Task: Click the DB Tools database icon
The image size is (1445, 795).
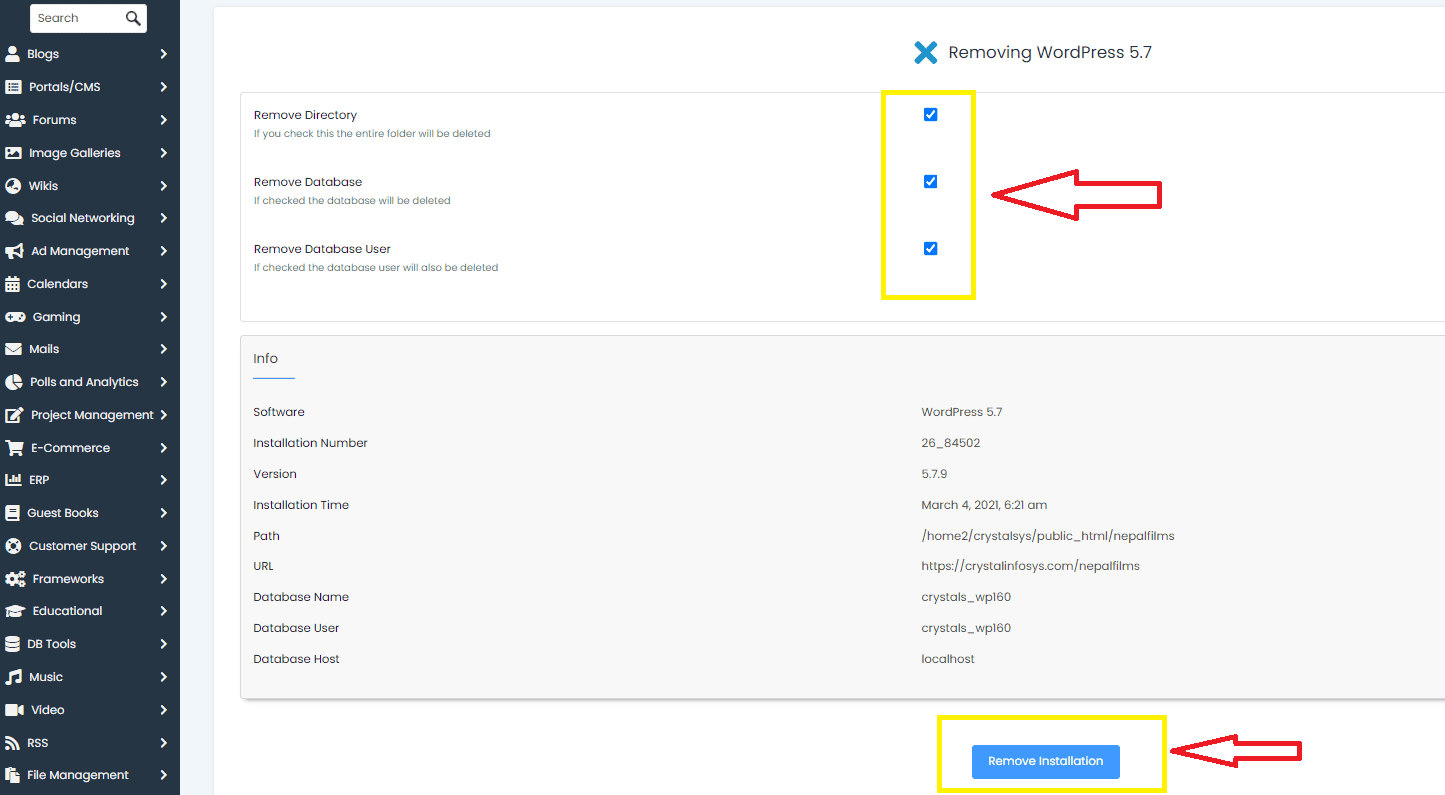Action: pyautogui.click(x=12, y=644)
